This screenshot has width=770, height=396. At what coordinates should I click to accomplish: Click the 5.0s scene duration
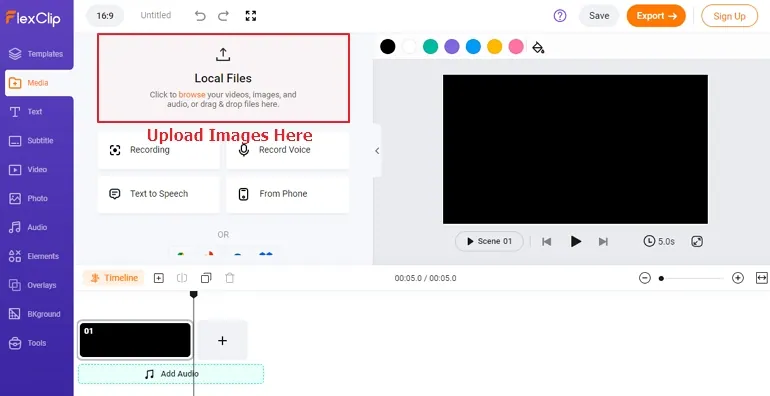point(659,241)
